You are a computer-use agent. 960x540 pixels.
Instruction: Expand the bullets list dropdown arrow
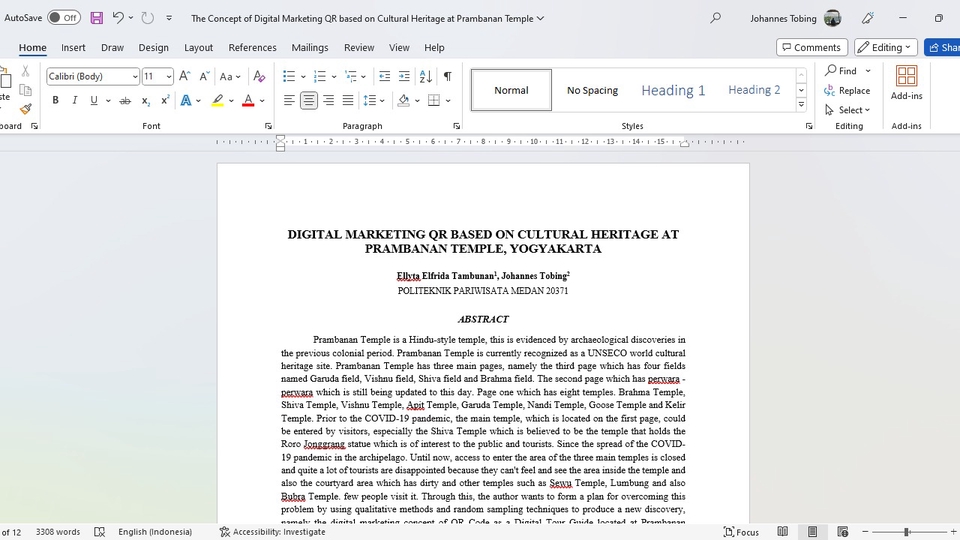pyautogui.click(x=303, y=77)
